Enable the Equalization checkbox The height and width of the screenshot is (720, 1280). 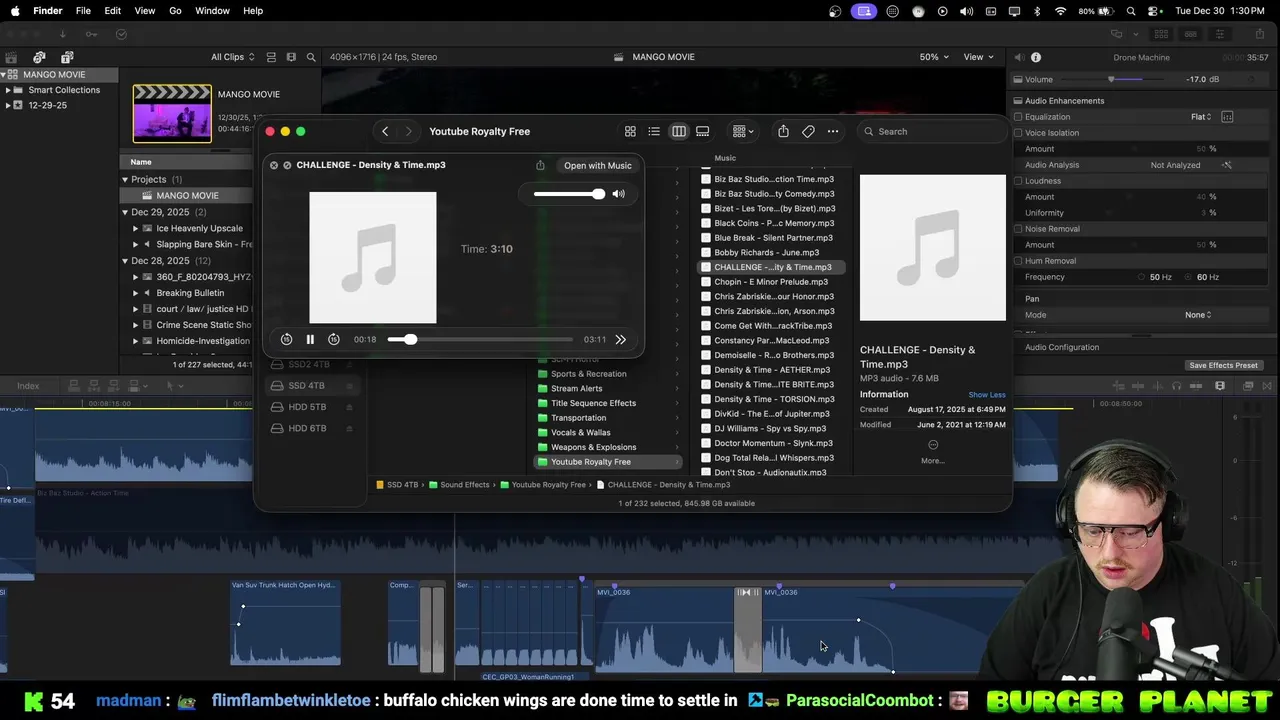(x=1018, y=117)
